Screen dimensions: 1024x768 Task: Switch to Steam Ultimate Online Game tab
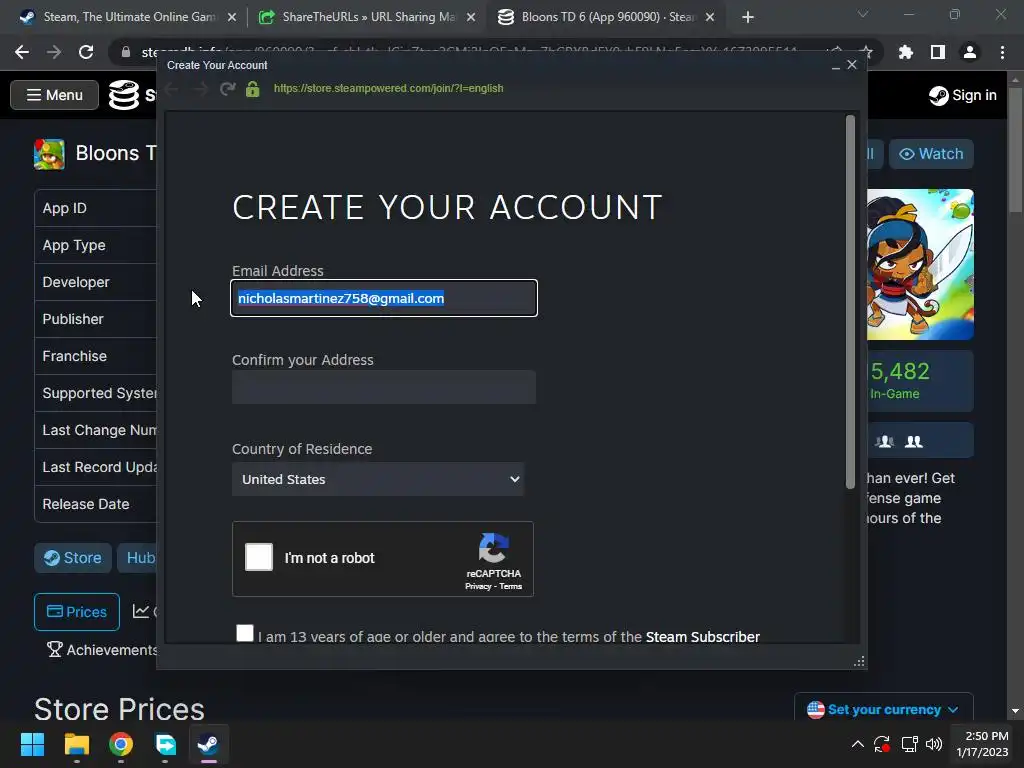pos(127,17)
